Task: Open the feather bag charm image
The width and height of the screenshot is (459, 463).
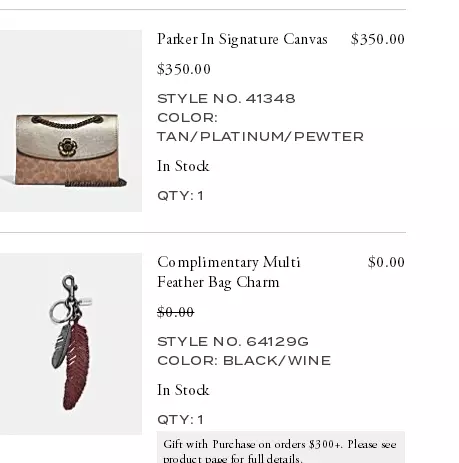Action: (71, 344)
